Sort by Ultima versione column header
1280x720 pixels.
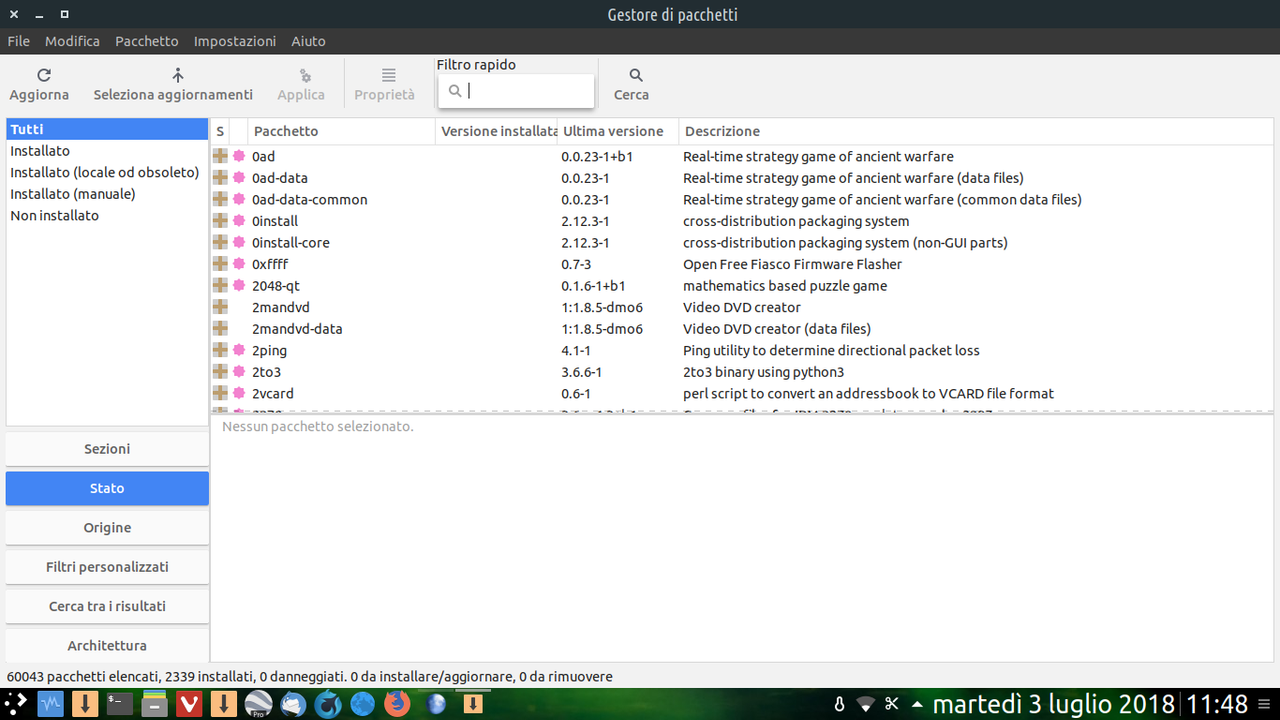coord(617,131)
